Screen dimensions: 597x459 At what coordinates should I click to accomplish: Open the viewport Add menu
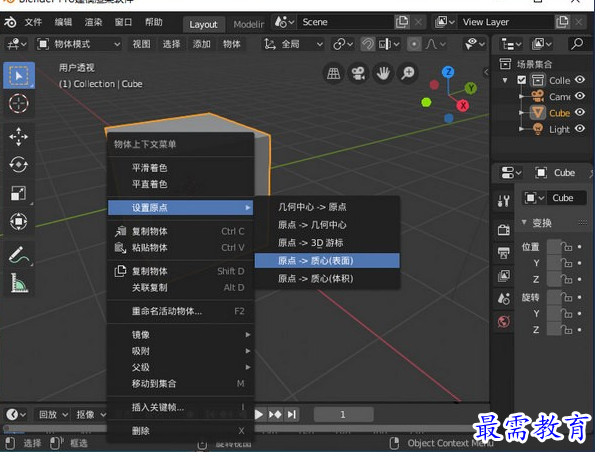[201, 44]
